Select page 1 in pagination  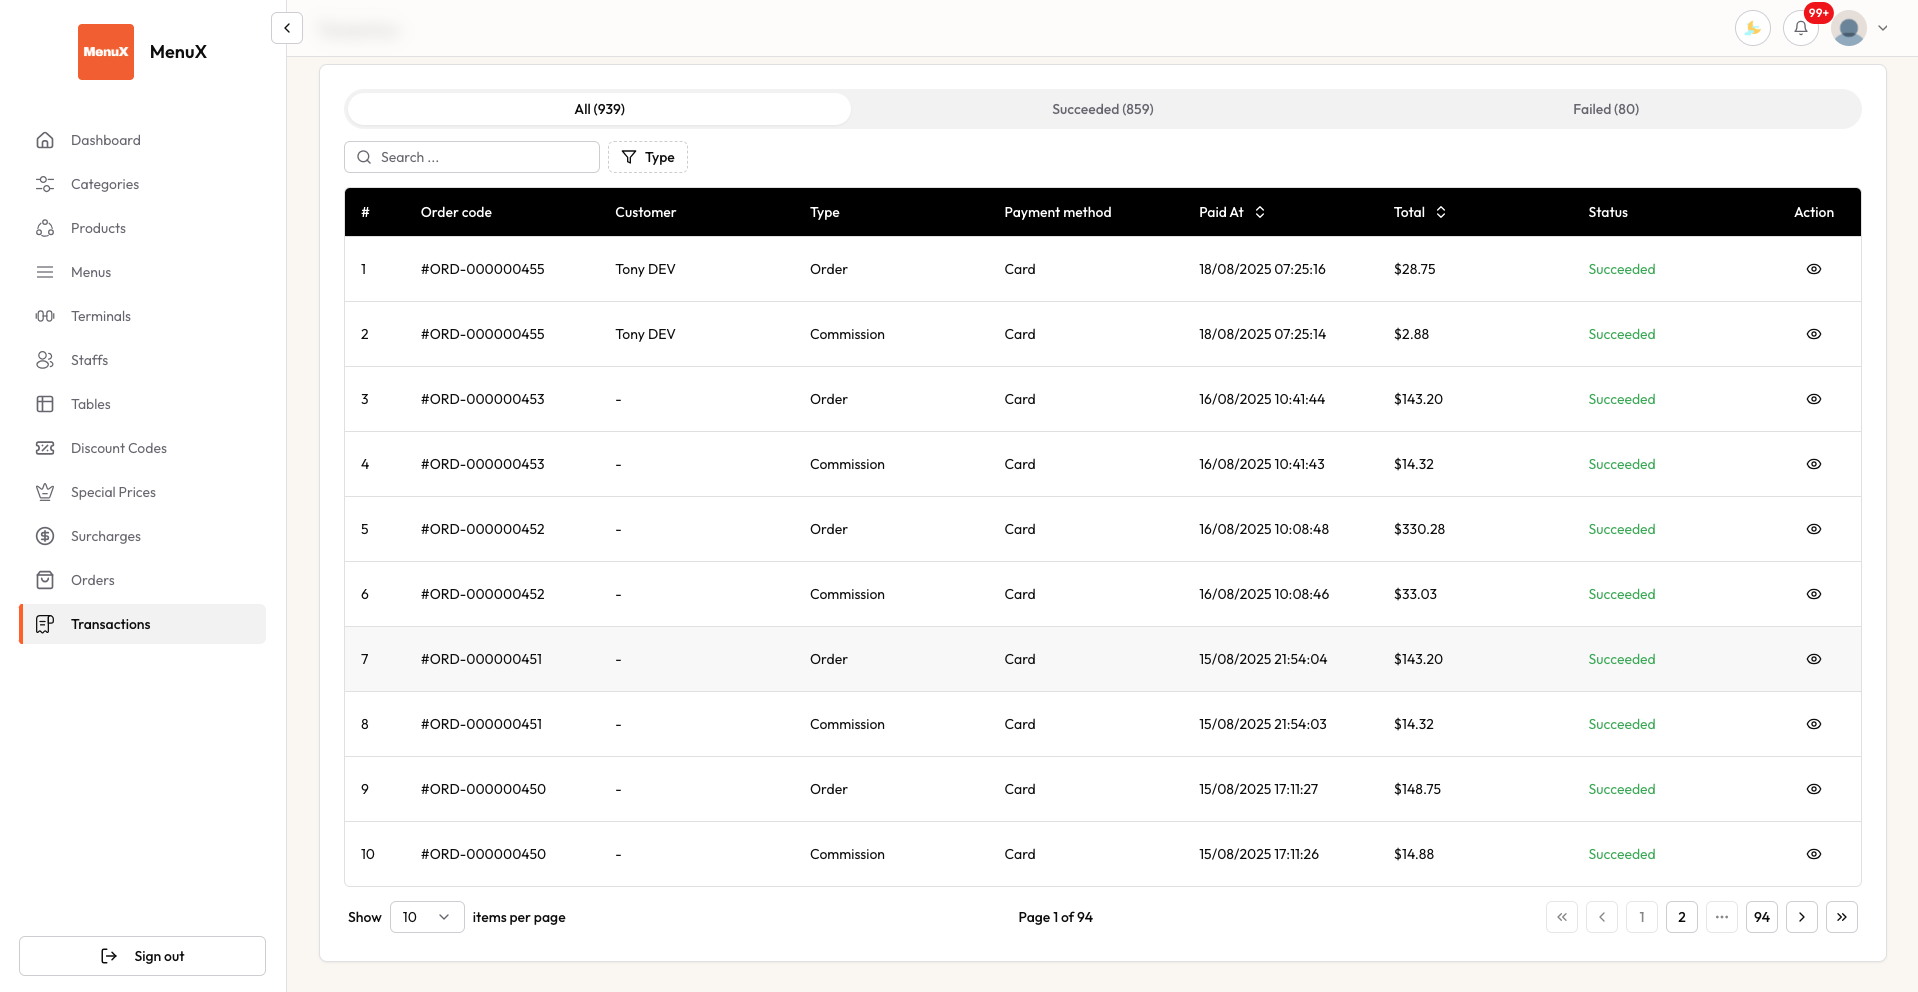click(1641, 917)
